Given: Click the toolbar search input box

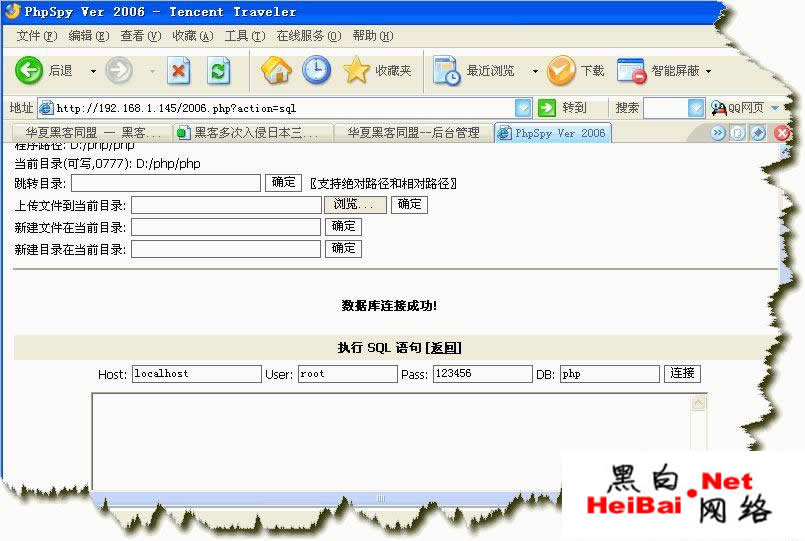Looking at the screenshot, I should coord(666,108).
